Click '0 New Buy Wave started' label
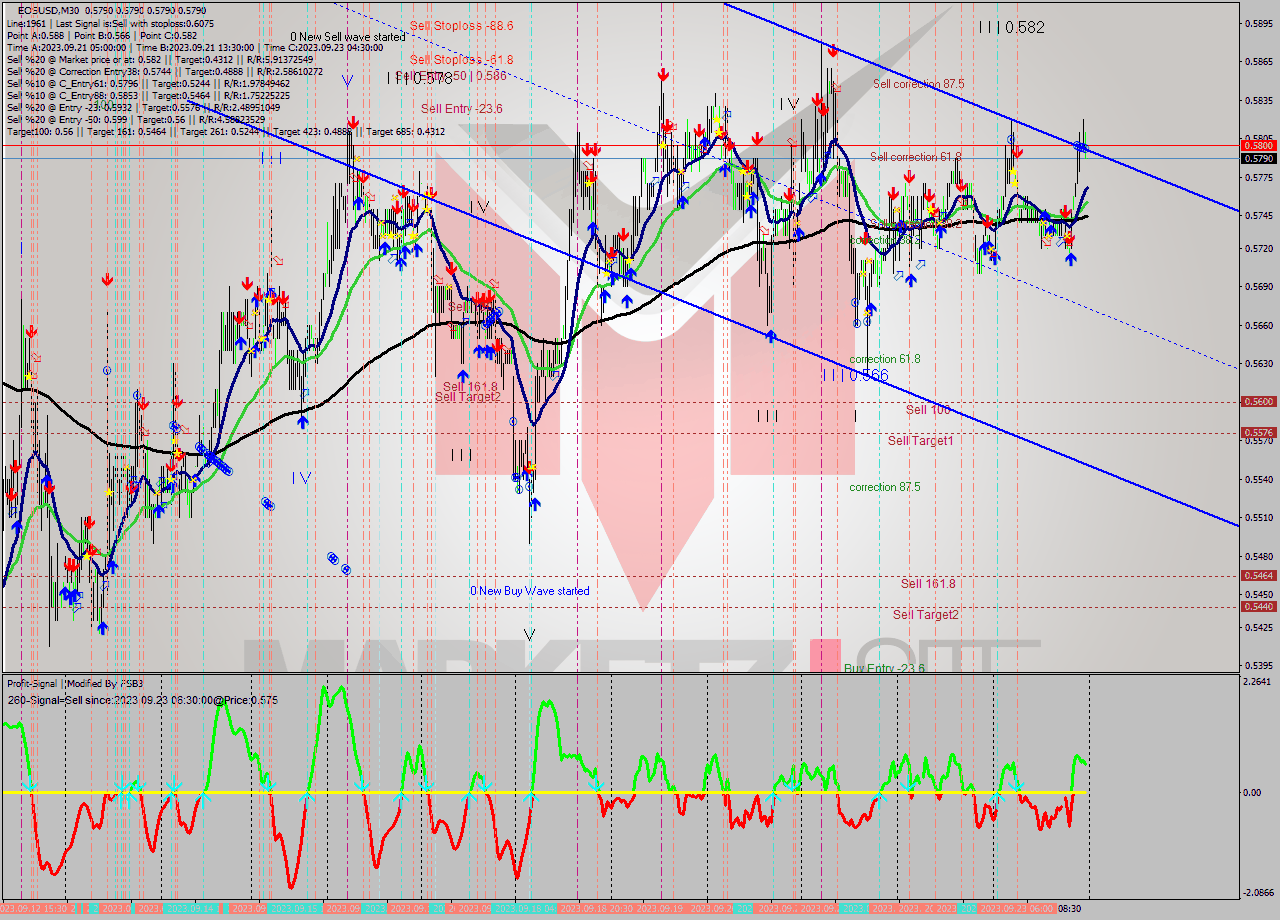The image size is (1280, 920). tap(530, 591)
